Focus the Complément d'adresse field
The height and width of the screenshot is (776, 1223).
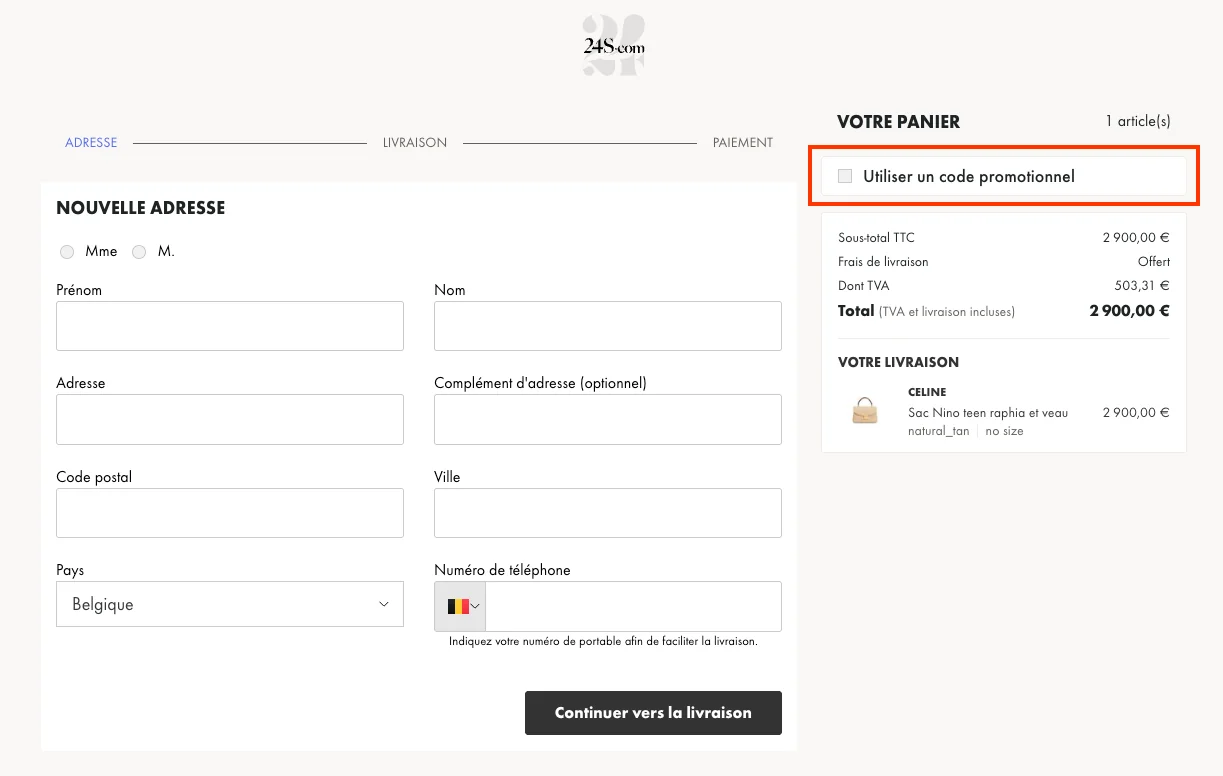click(x=608, y=419)
